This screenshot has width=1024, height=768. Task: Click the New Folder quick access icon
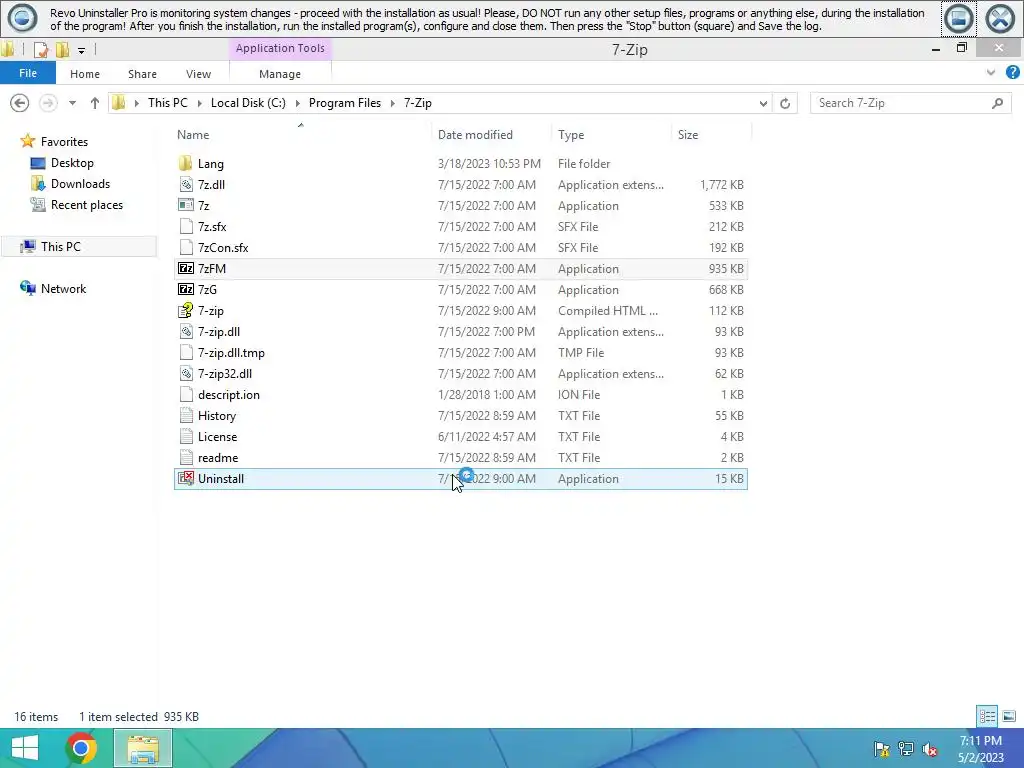63,50
